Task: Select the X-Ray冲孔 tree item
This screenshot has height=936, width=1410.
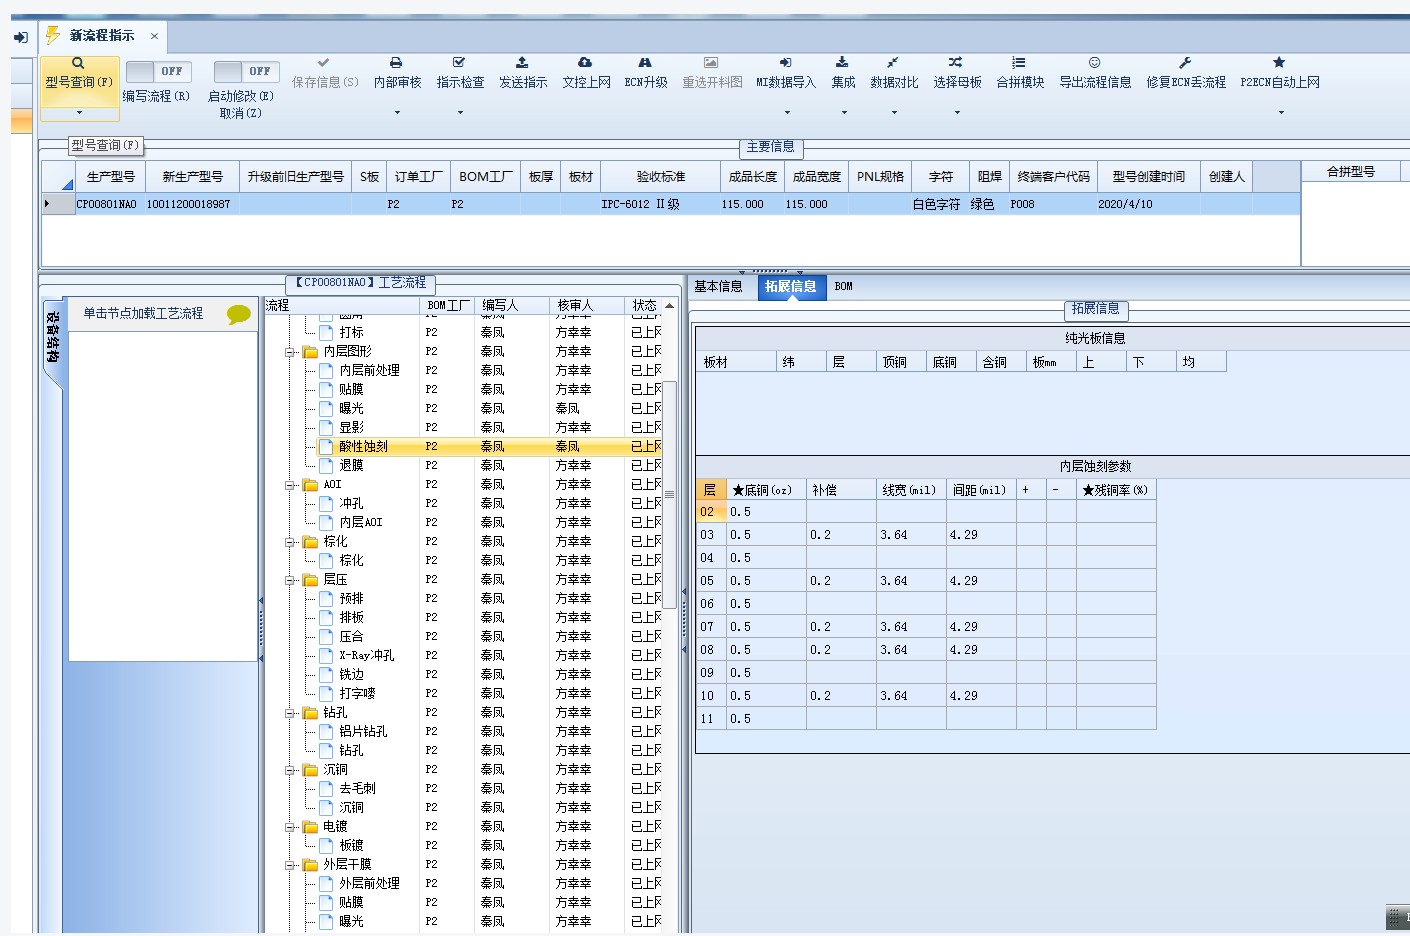Action: point(366,655)
